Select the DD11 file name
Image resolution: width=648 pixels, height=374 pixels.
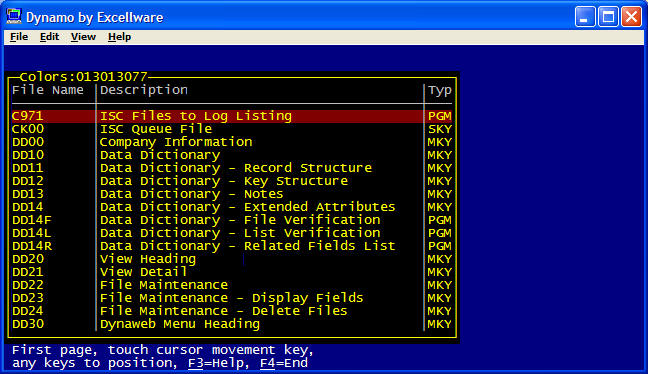[x=28, y=168]
